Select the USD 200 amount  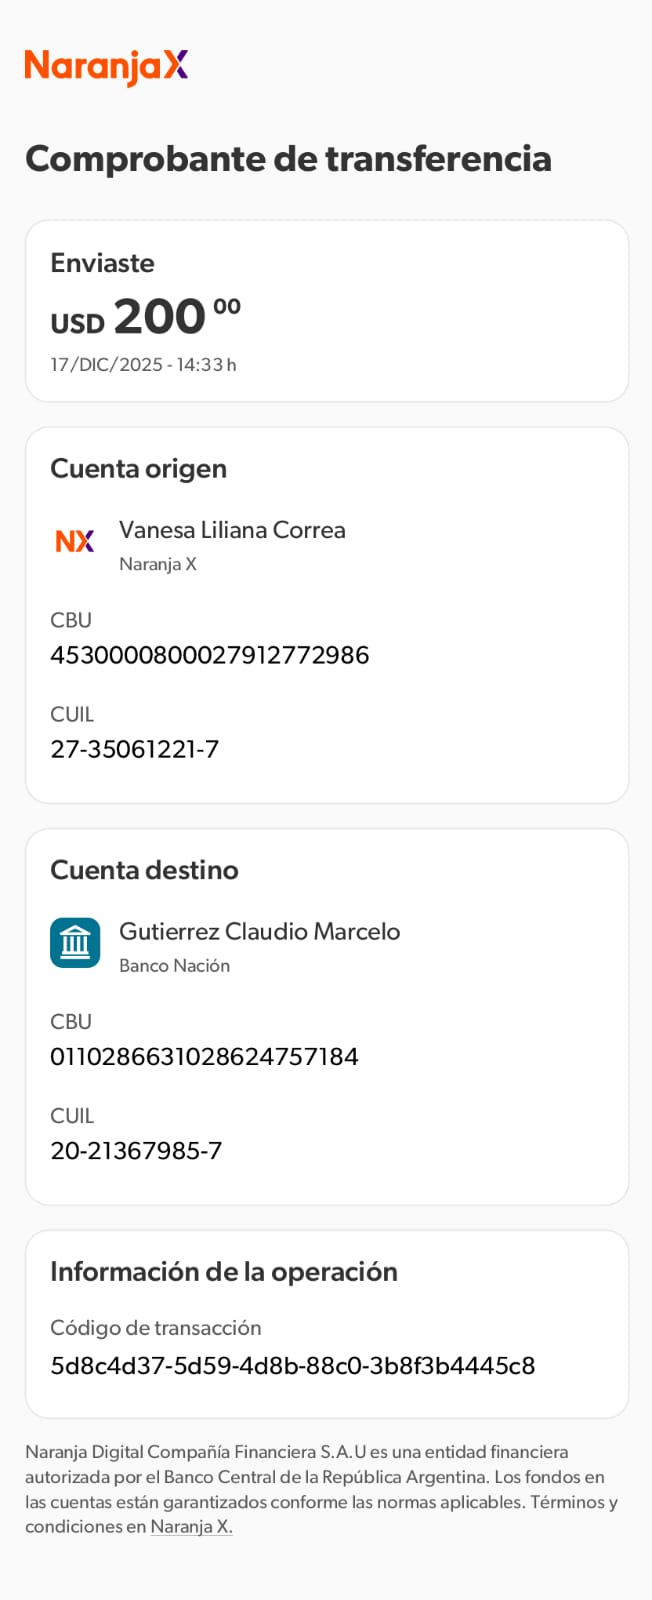point(146,318)
